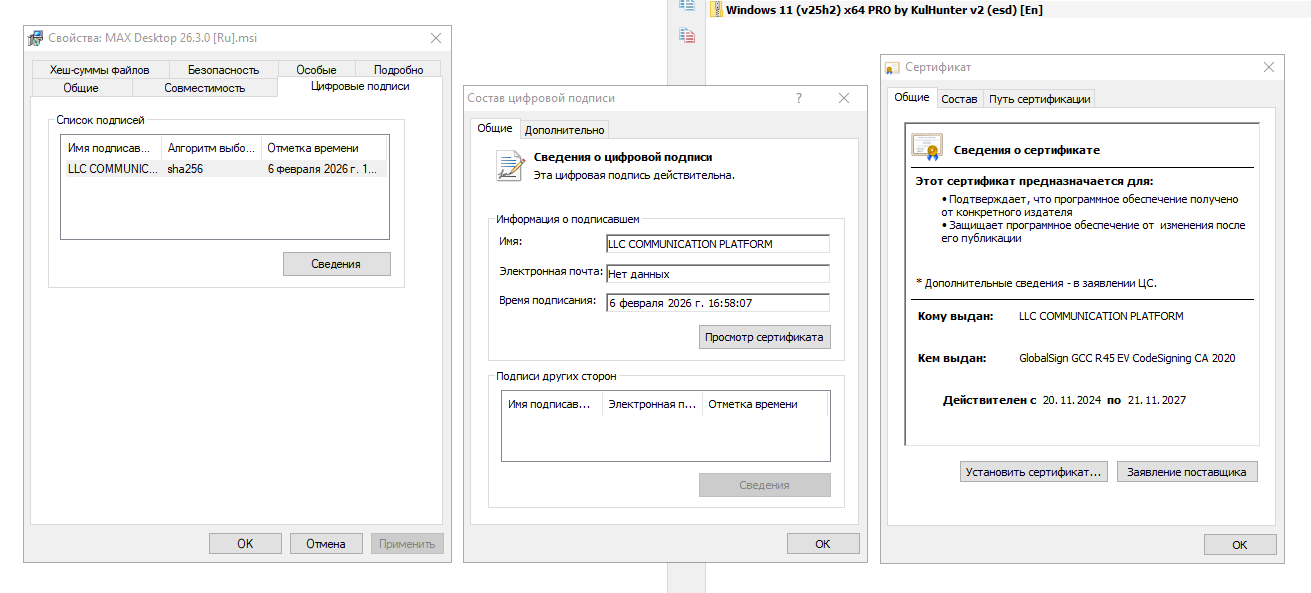Click the Имя field with LLC COMMUNICATION PLATFORM
Viewport: 1311px width, 593px height.
tap(718, 244)
